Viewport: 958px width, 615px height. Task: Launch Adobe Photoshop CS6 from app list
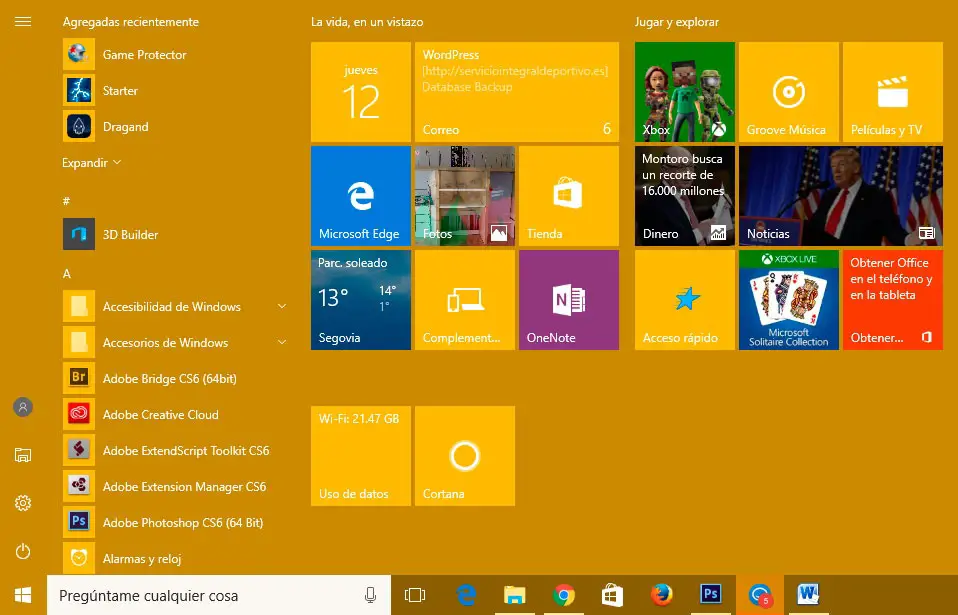click(x=182, y=523)
